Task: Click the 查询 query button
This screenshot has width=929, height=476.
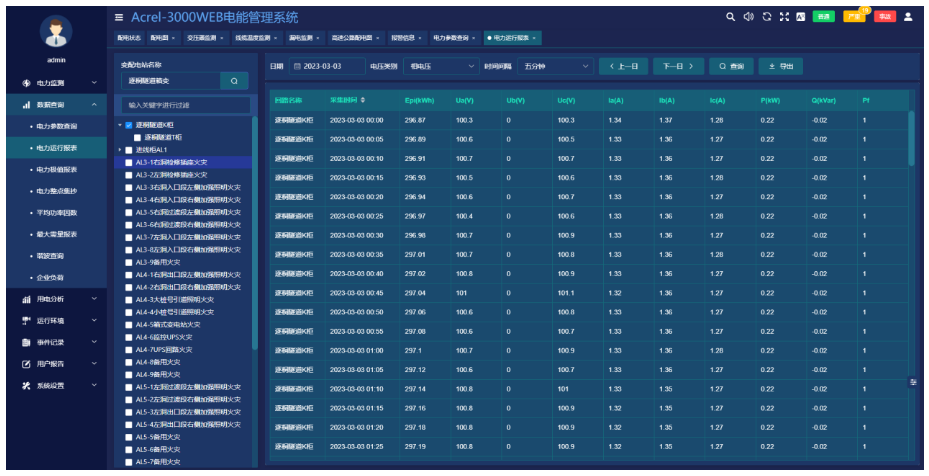Action: [731, 66]
